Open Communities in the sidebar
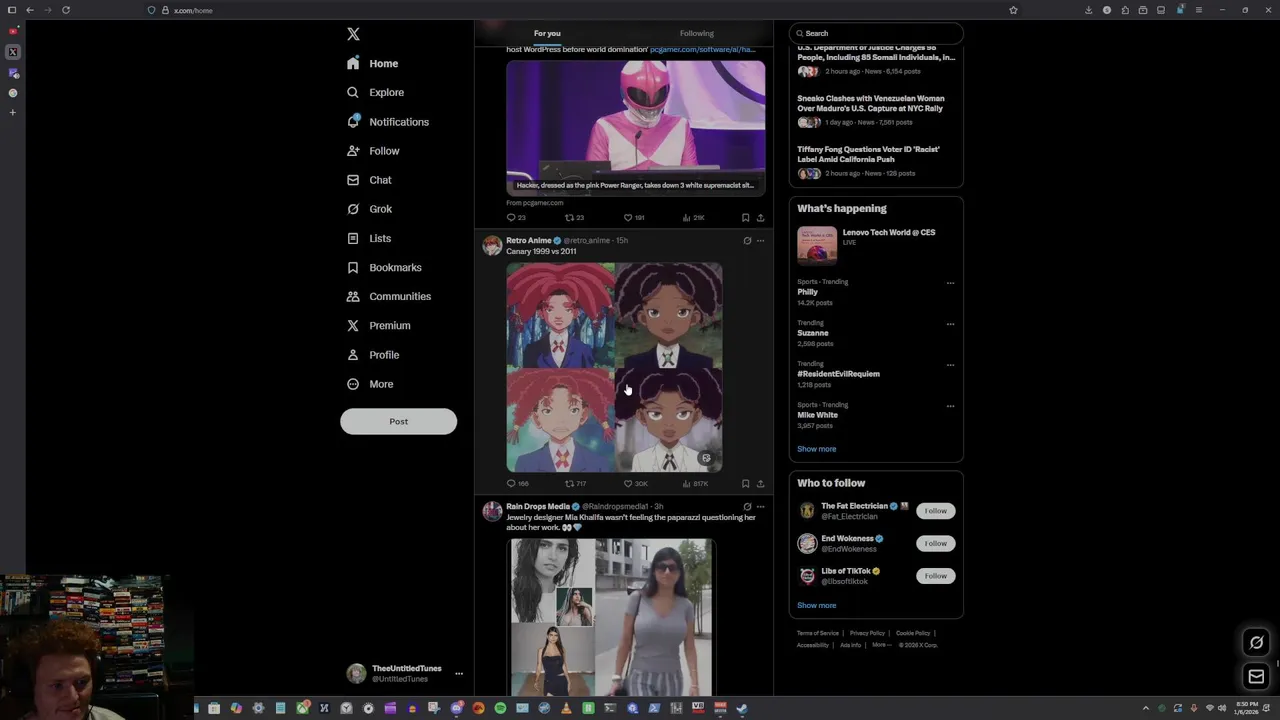This screenshot has height=720, width=1280. (x=388, y=296)
